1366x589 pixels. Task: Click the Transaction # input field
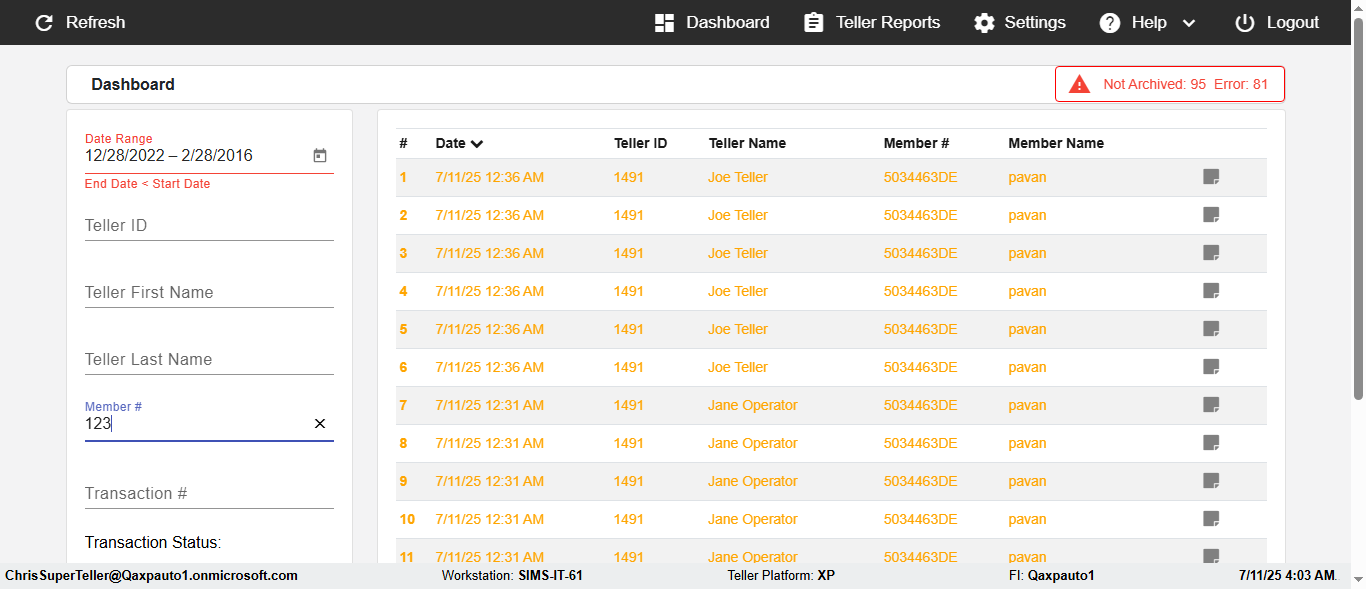click(x=209, y=494)
